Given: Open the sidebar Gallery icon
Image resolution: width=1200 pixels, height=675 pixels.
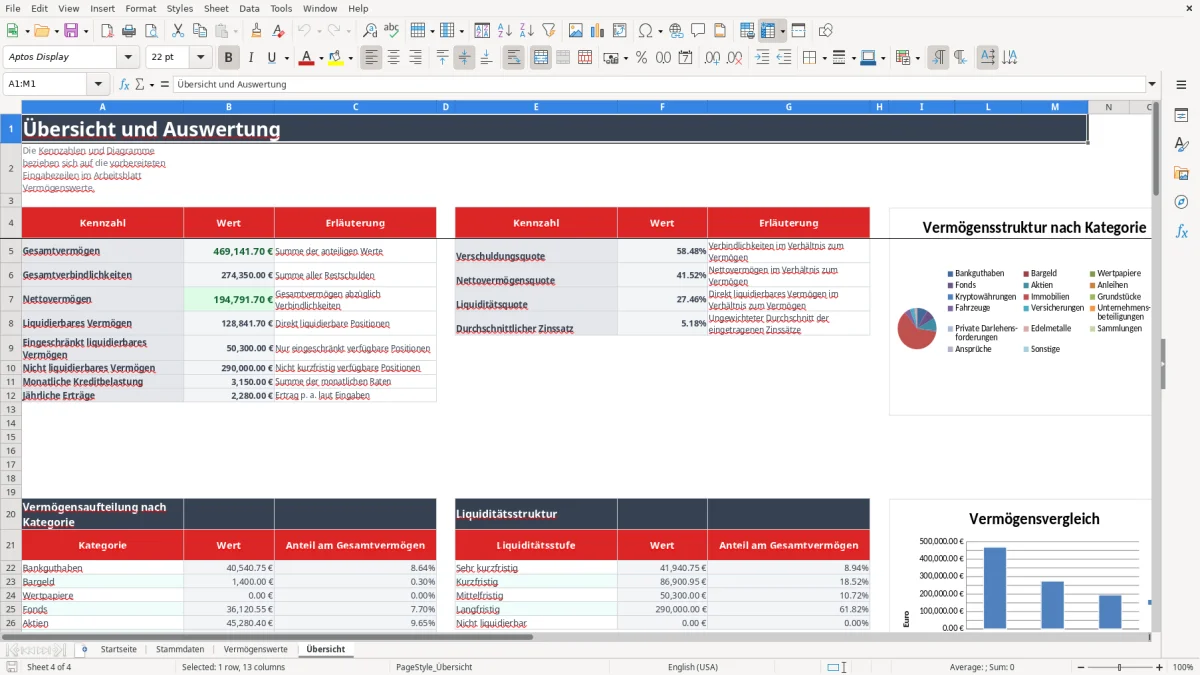Looking at the screenshot, I should pyautogui.click(x=1181, y=174).
